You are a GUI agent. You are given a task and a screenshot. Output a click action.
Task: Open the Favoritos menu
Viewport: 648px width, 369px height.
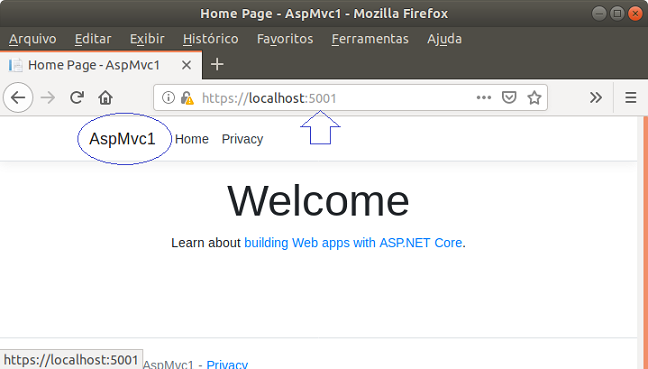tap(285, 39)
